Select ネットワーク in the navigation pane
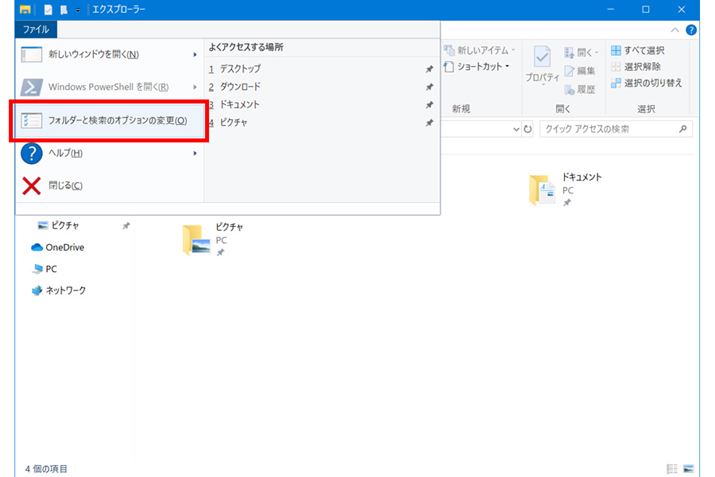Viewport: 715px width, 477px height. tap(58, 290)
